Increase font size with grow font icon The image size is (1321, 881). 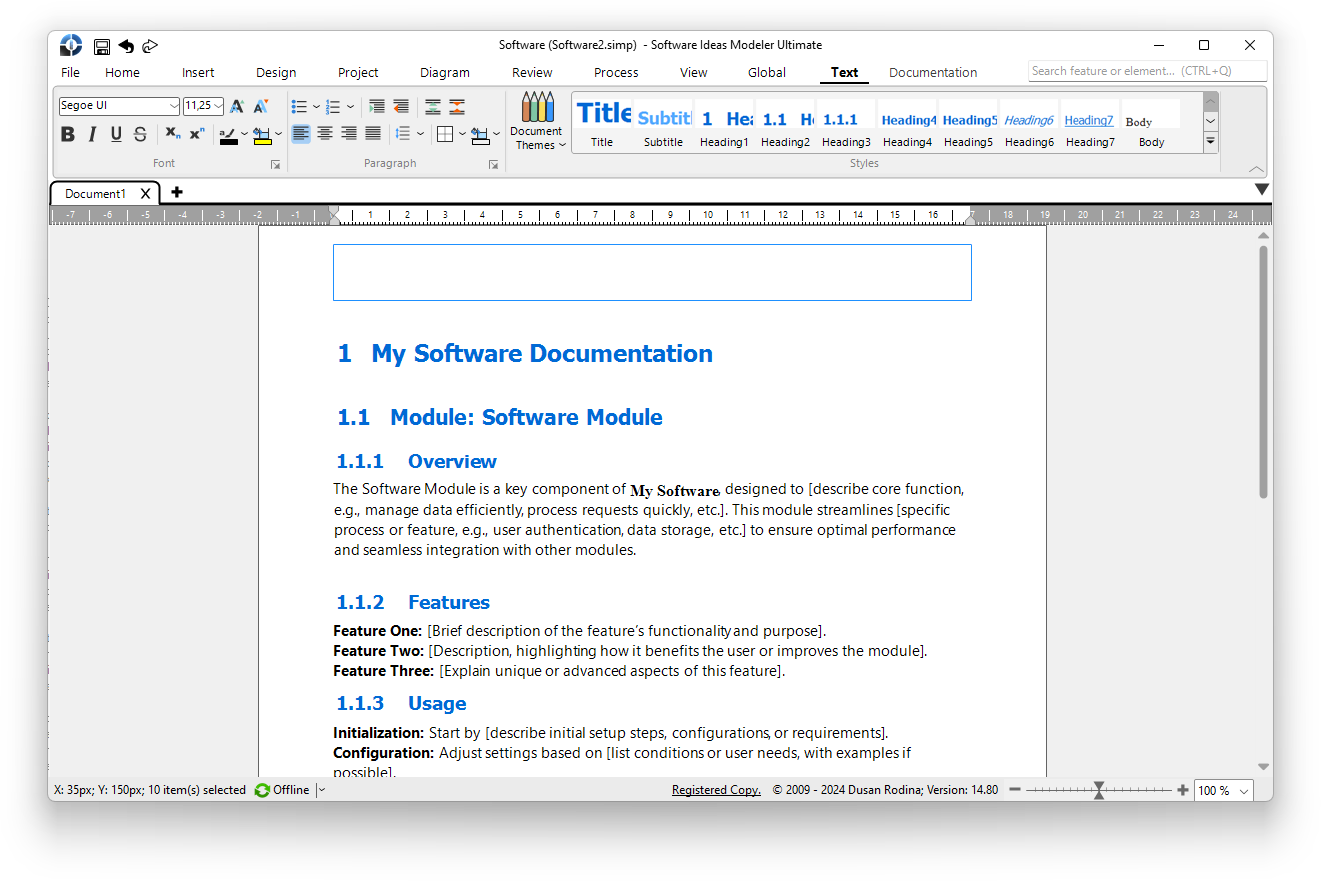pos(237,106)
